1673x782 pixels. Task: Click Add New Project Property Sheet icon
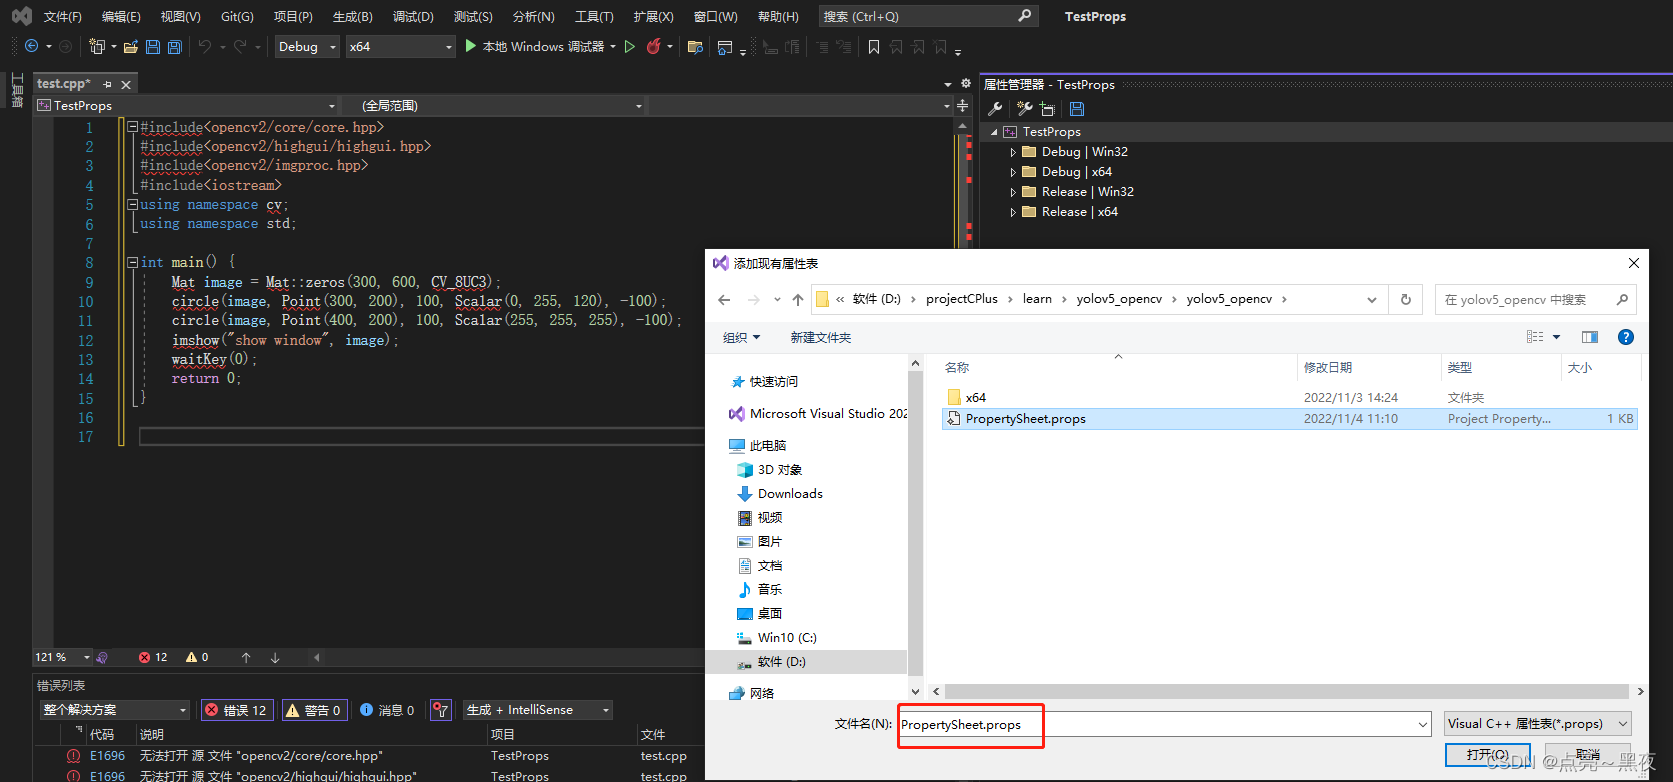1025,109
